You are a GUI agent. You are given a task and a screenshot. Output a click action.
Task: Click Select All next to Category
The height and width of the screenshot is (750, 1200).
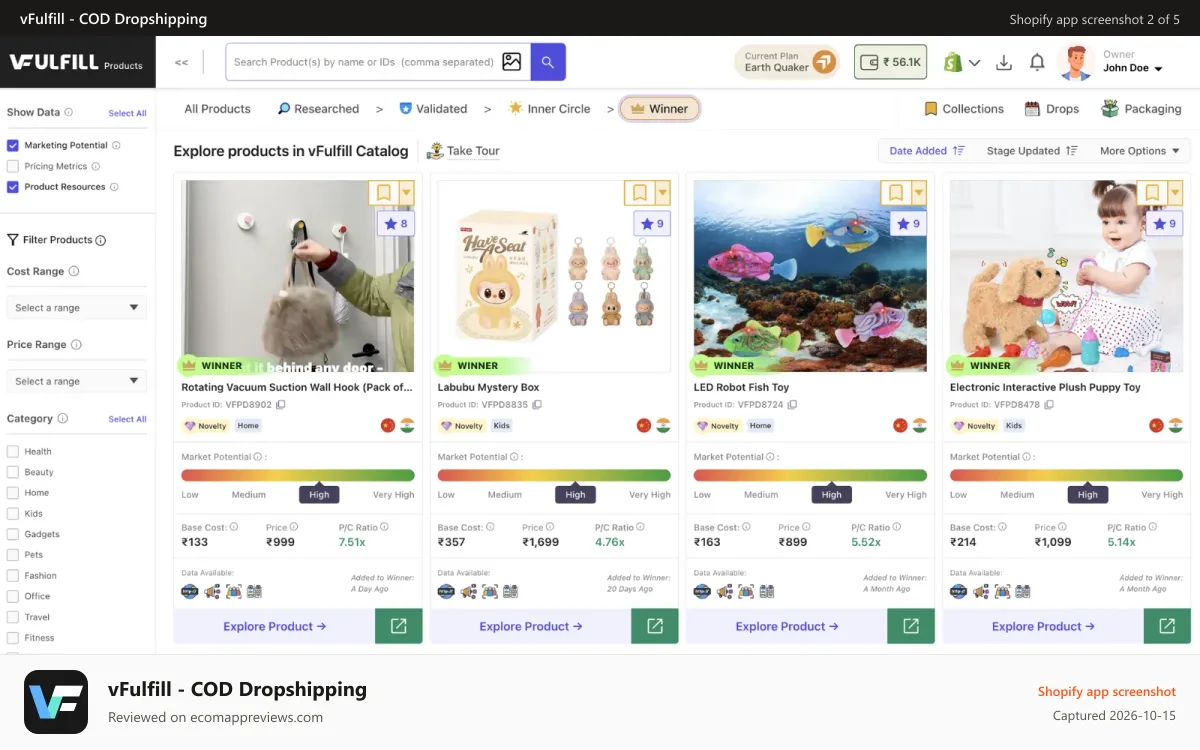tap(127, 419)
